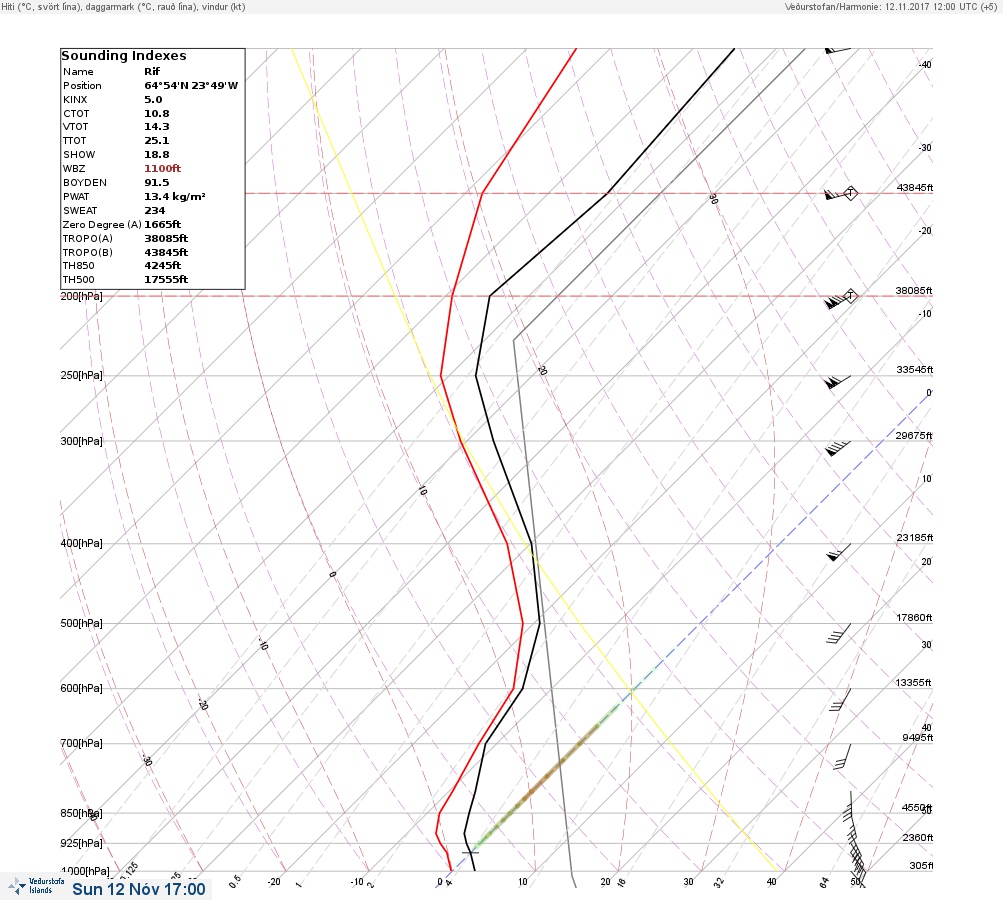Image resolution: width=1003 pixels, height=900 pixels.
Task: Click the wind barb at 400 hPa level
Action: pyautogui.click(x=839, y=553)
